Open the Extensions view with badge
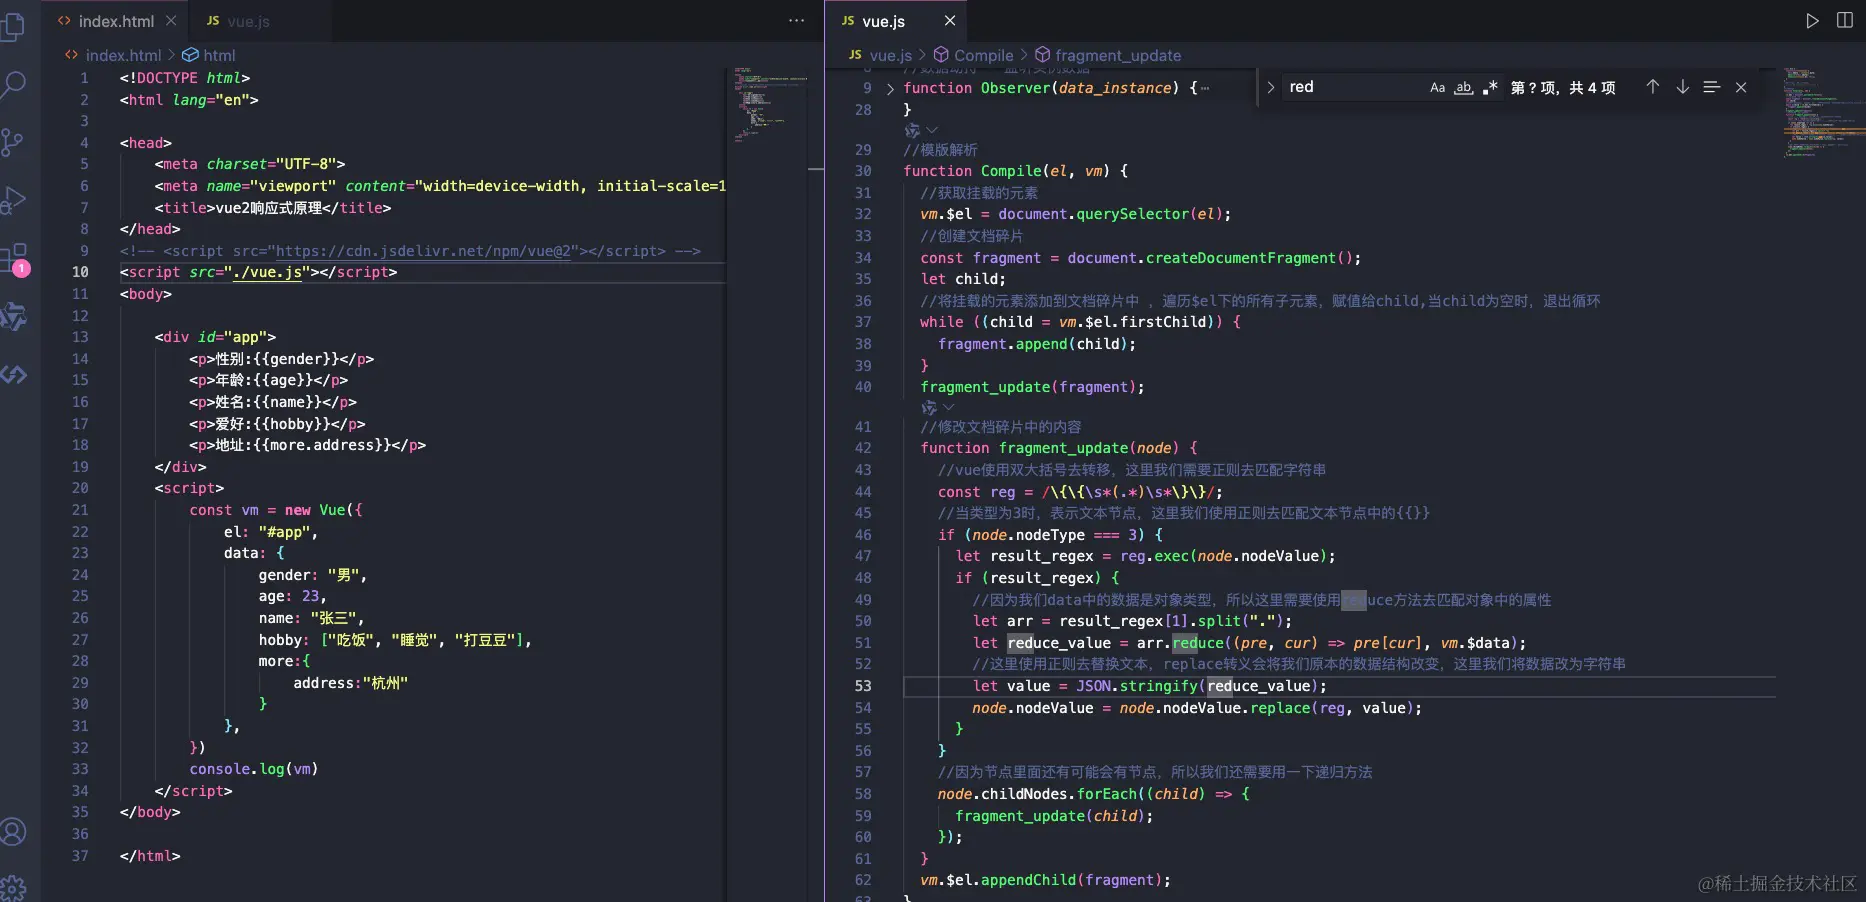 tap(14, 259)
